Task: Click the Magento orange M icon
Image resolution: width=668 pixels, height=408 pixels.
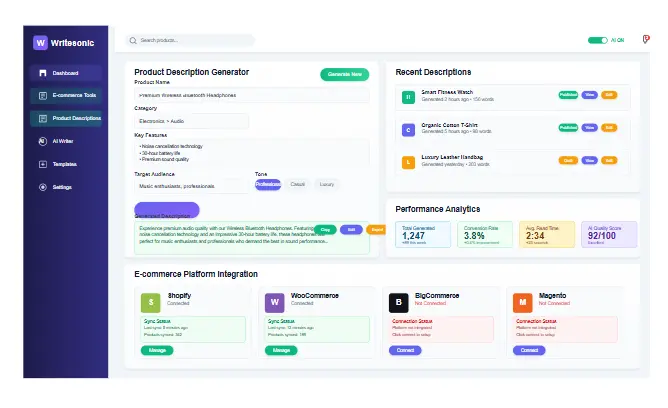Action: 523,303
